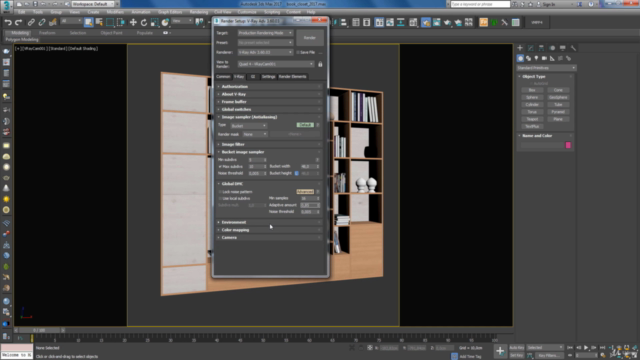Image resolution: width=640 pixels, height=360 pixels.
Task: Open the View to Render dropdown
Action: 276,64
